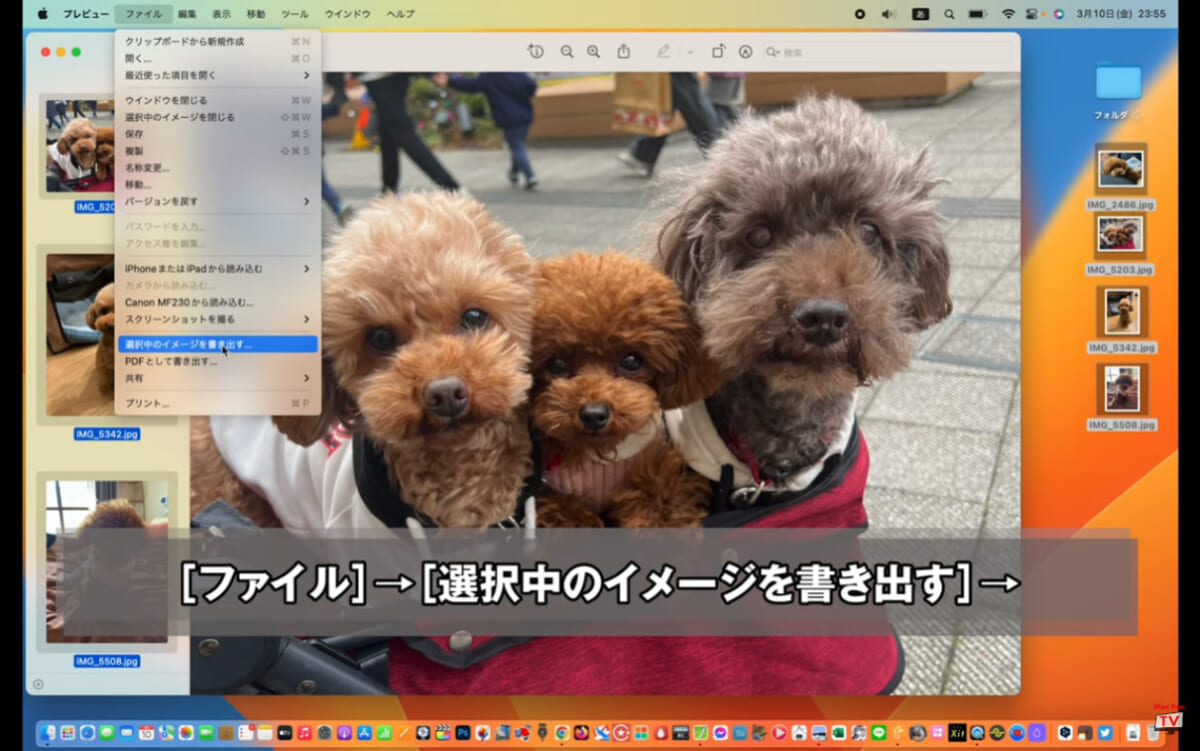Click the IMG_5508.jpg label in sidebar
The width and height of the screenshot is (1200, 751).
click(107, 661)
